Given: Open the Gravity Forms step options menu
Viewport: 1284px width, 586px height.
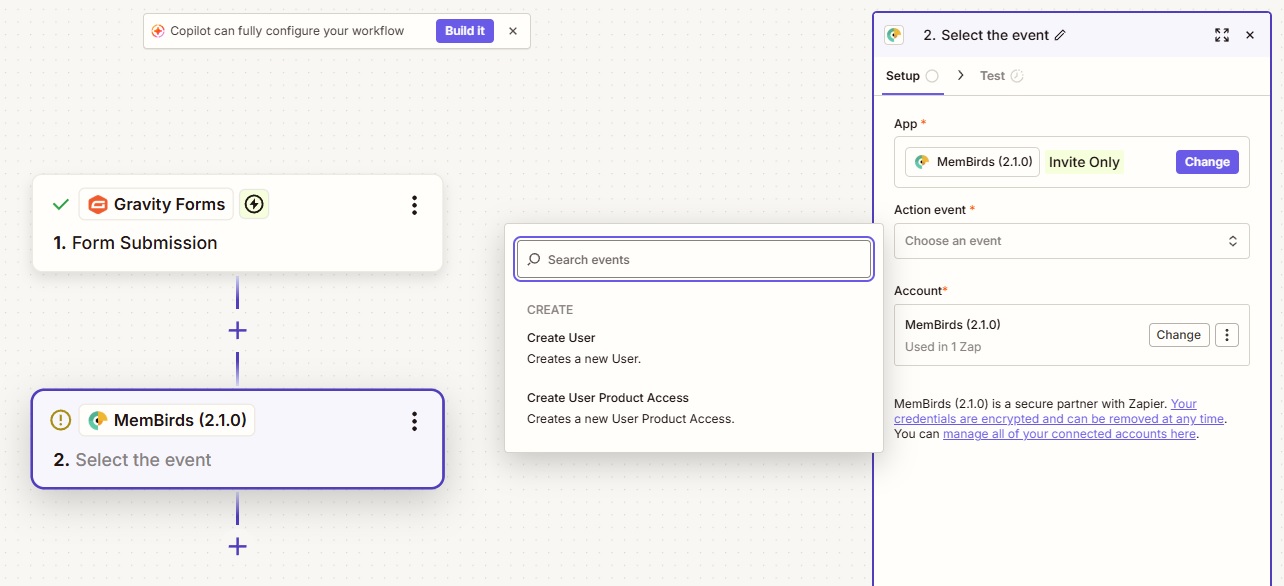Looking at the screenshot, I should [414, 205].
